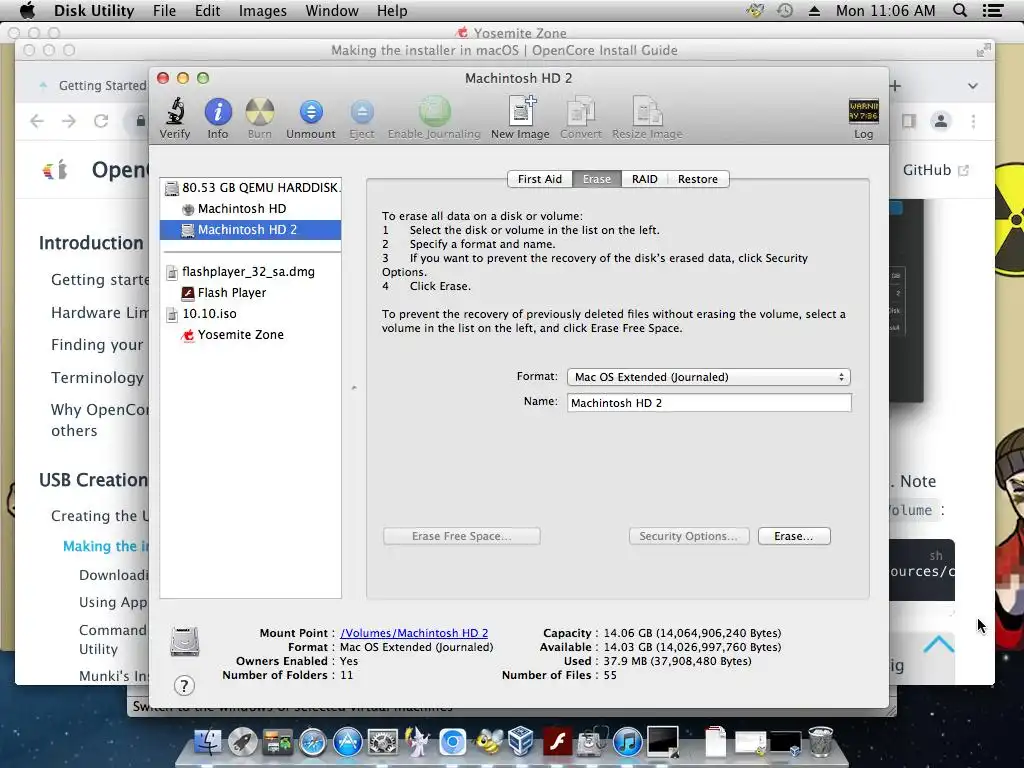
Task: Click the Getting Started browser tab
Action: 91,86
